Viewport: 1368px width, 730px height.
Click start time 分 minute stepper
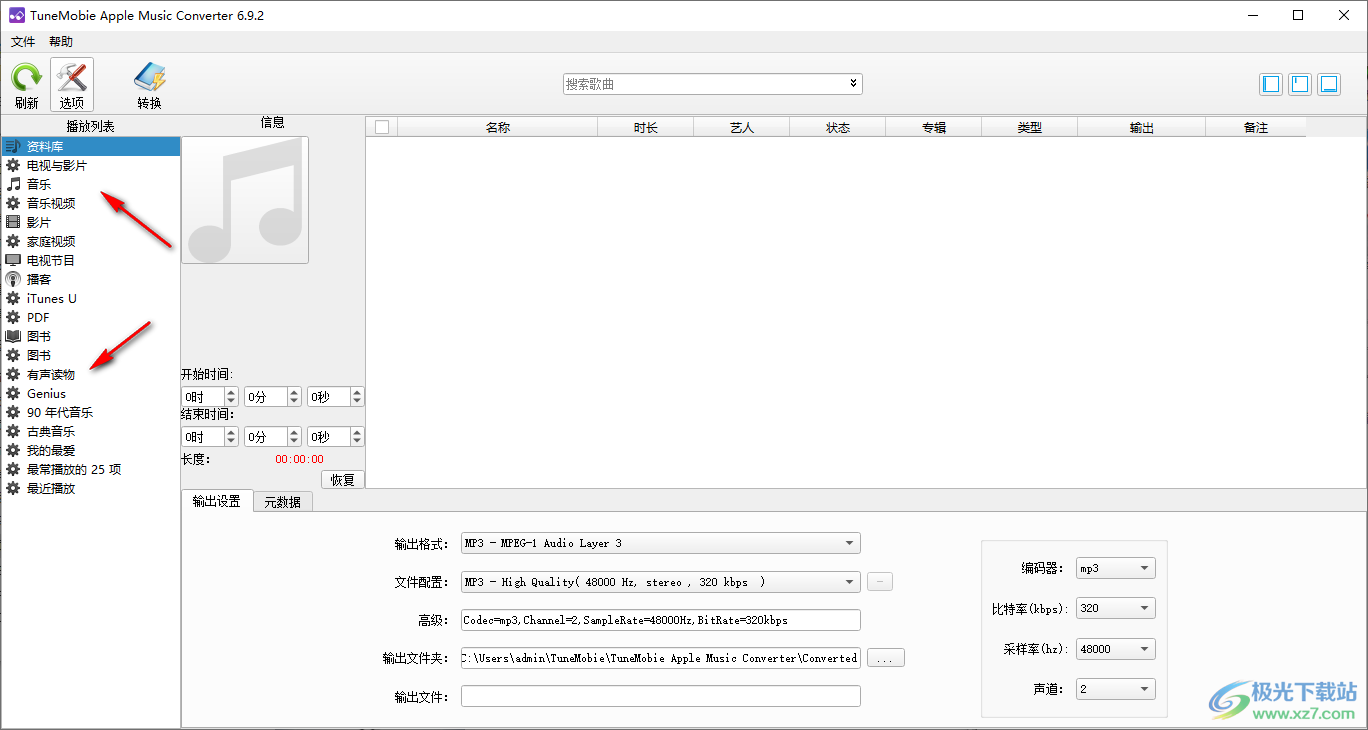tap(294, 397)
